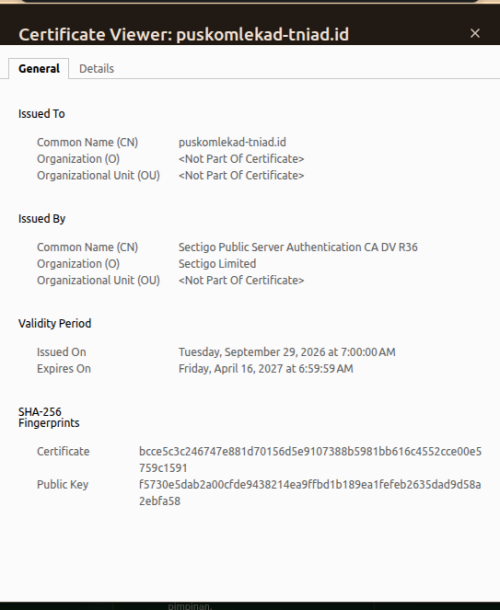Image resolution: width=500 pixels, height=610 pixels.
Task: Click the September 29, 2026 issued date
Action: pyautogui.click(x=287, y=352)
